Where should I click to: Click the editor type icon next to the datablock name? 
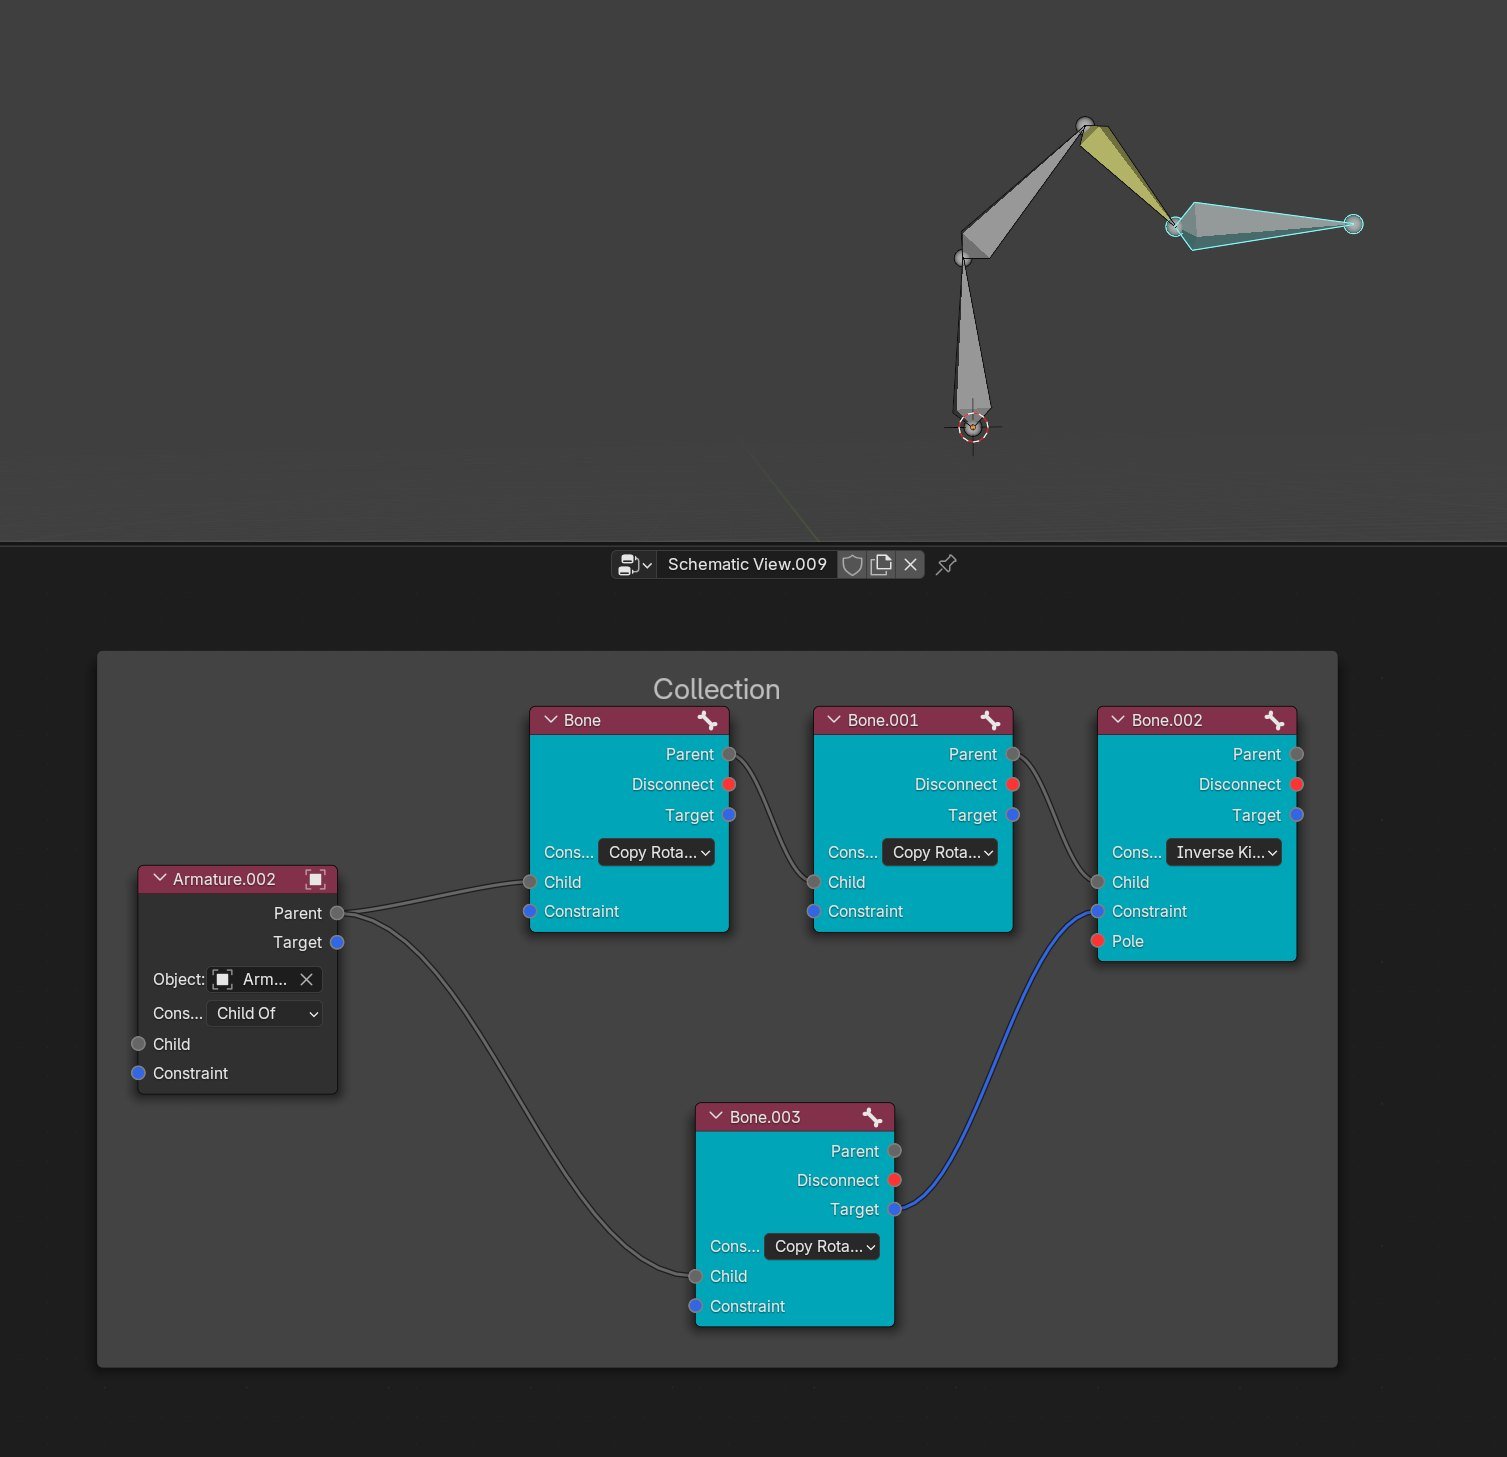629,565
